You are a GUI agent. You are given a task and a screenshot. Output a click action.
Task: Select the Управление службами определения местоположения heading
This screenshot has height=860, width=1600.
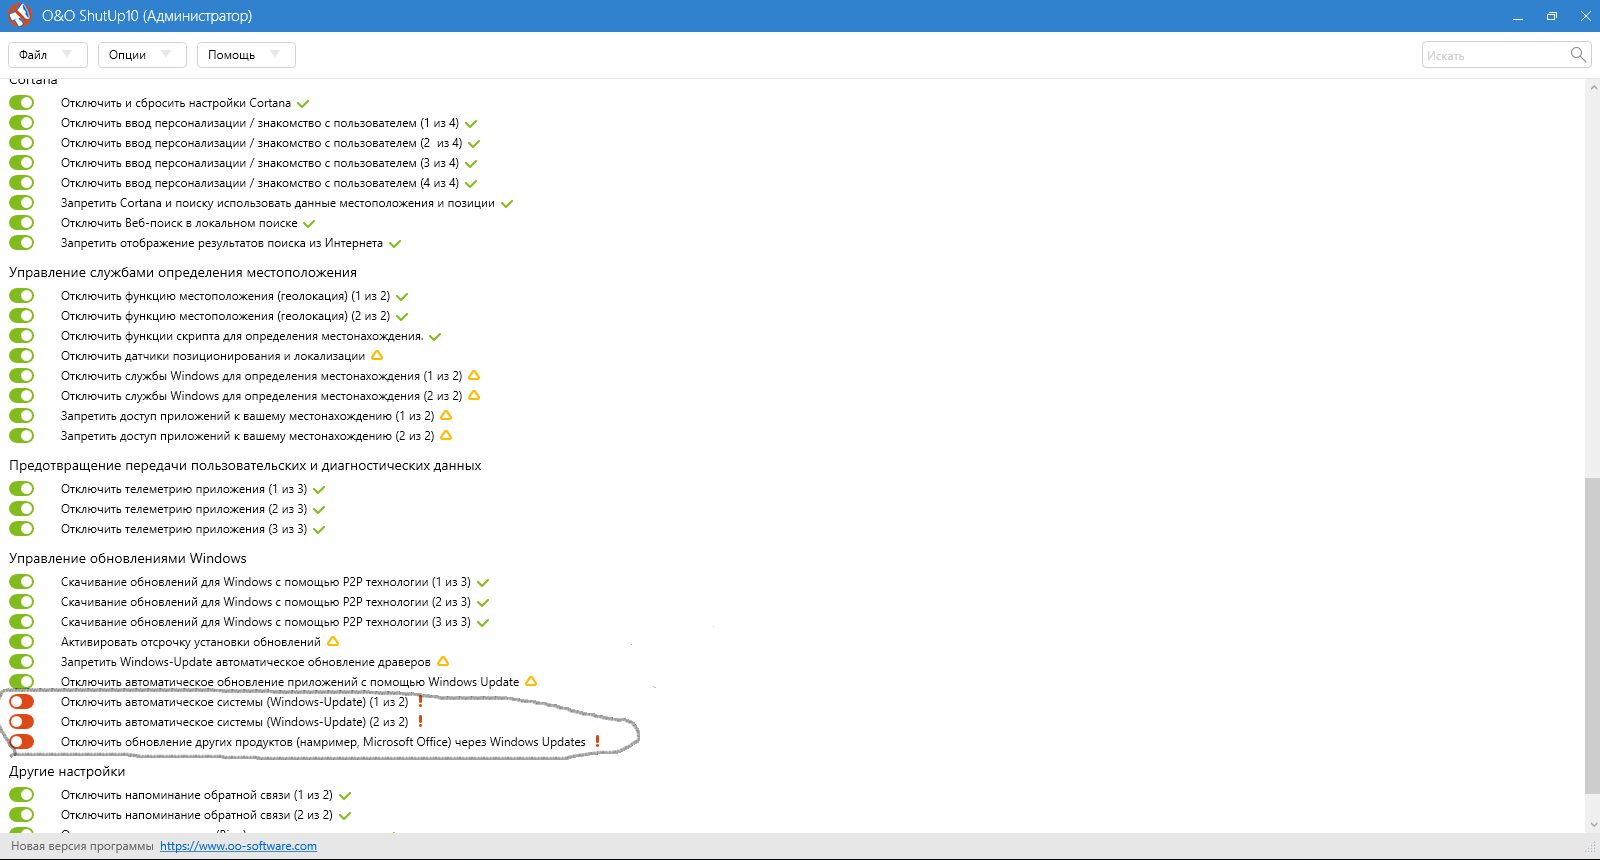[183, 272]
